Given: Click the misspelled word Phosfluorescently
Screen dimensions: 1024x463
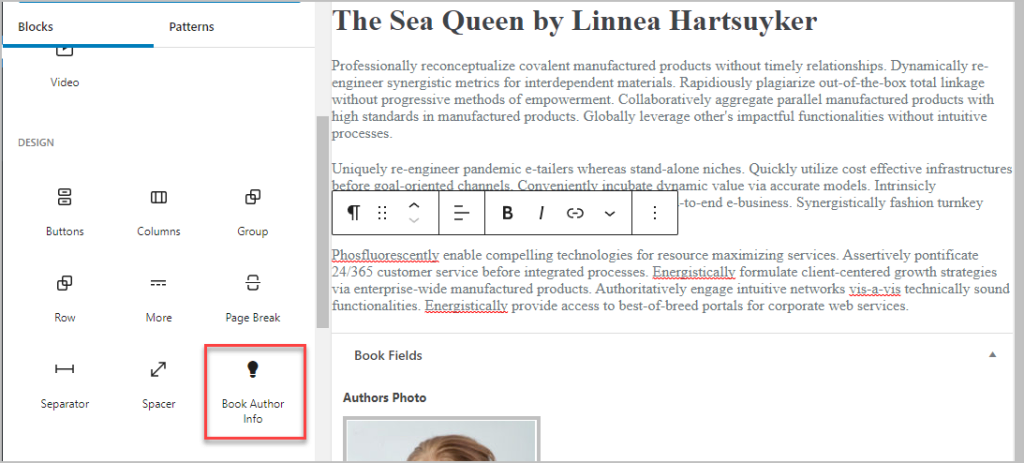Looking at the screenshot, I should 385,255.
